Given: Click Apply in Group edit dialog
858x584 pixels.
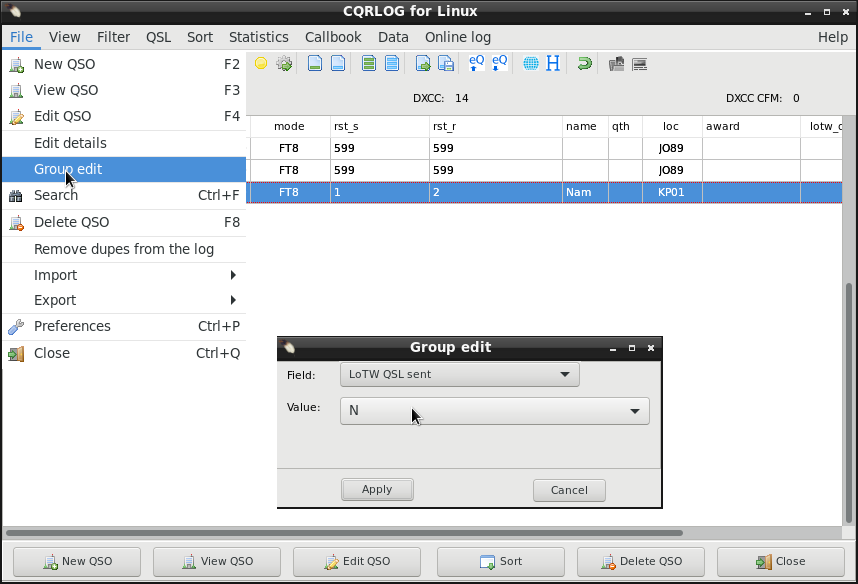Looking at the screenshot, I should point(377,489).
